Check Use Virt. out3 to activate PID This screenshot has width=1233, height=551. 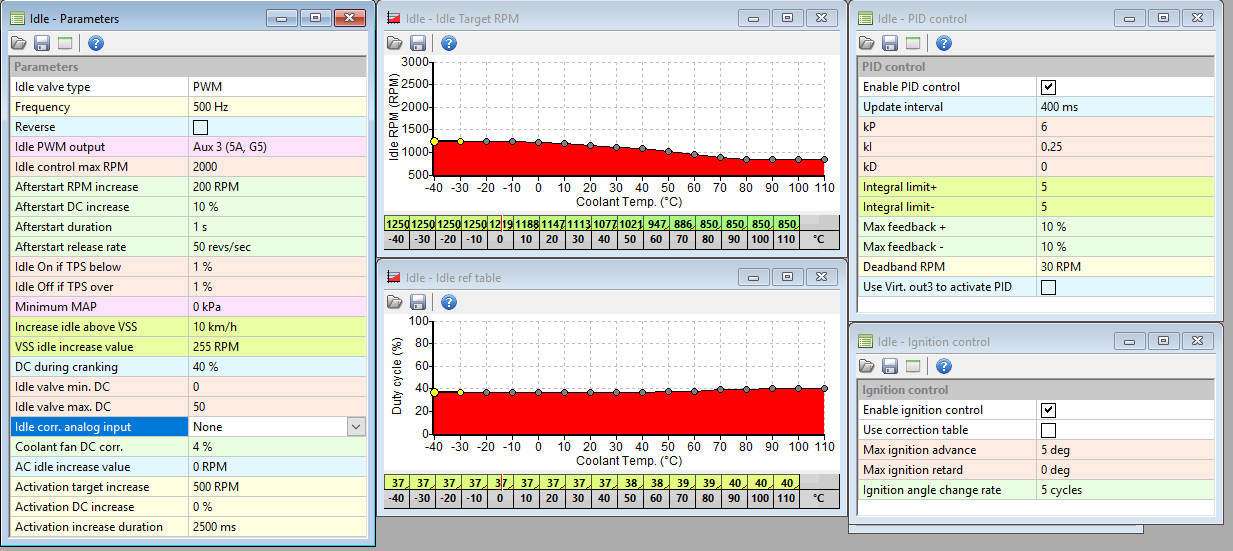click(1048, 288)
